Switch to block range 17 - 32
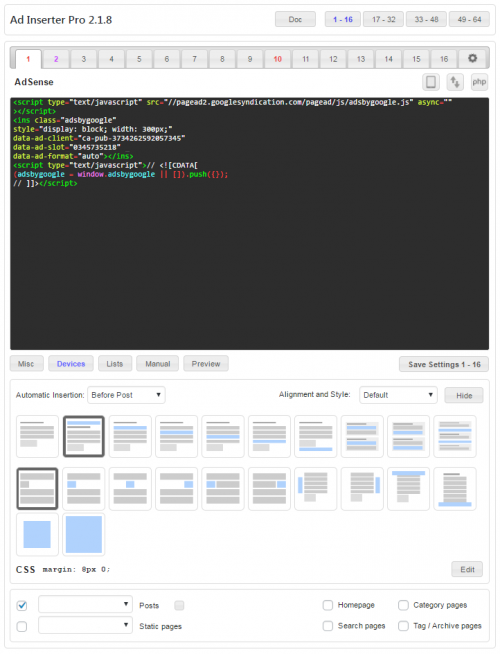 pos(383,19)
